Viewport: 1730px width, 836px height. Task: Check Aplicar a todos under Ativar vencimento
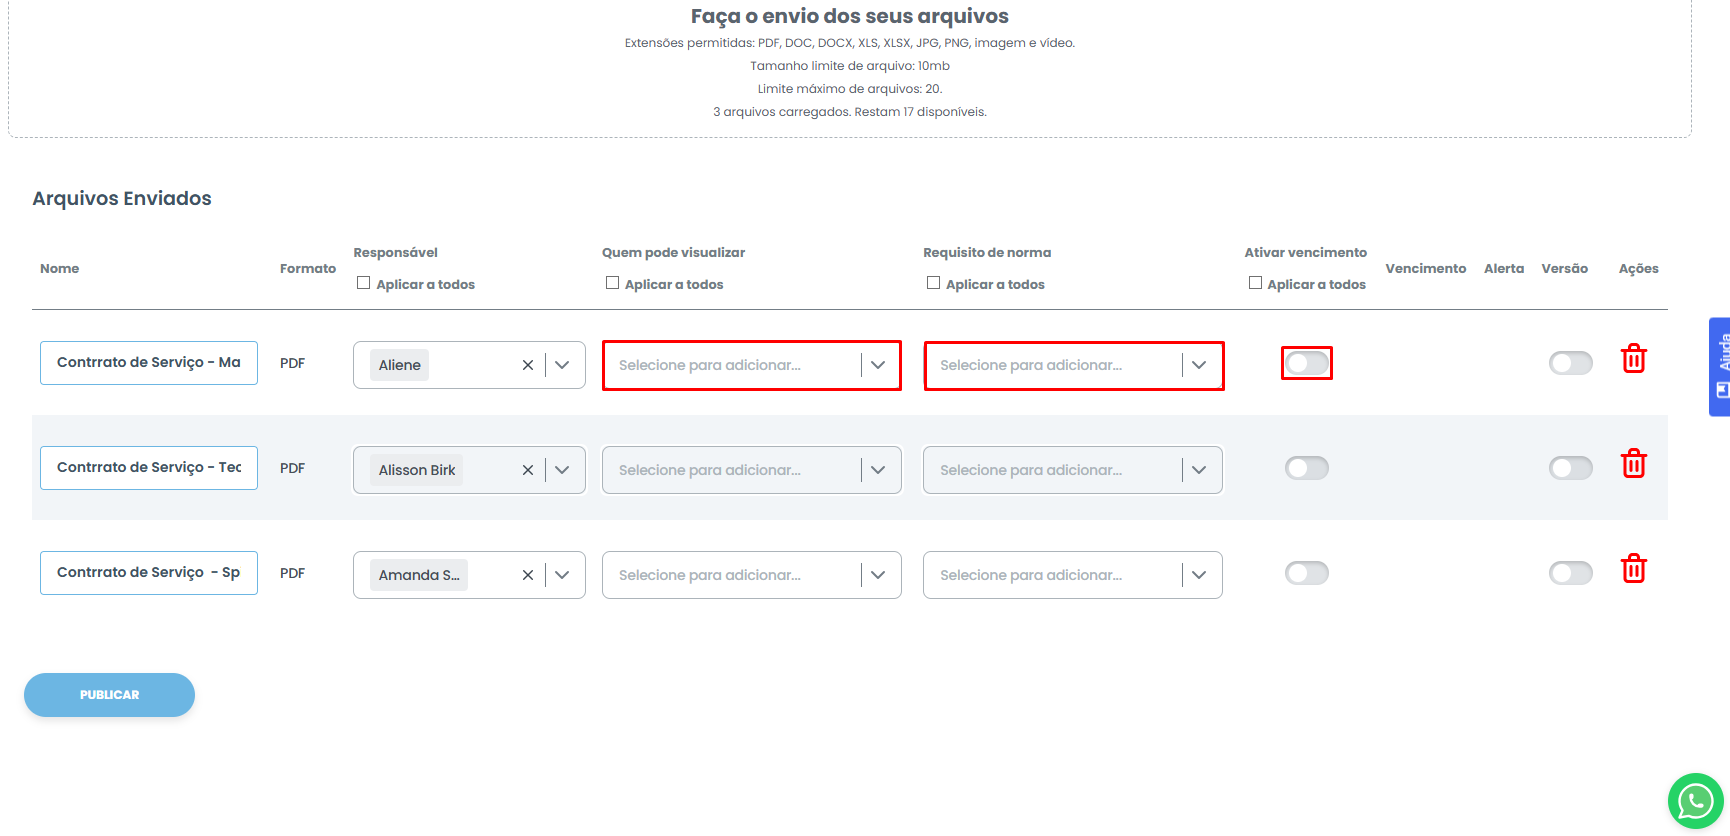[1255, 283]
